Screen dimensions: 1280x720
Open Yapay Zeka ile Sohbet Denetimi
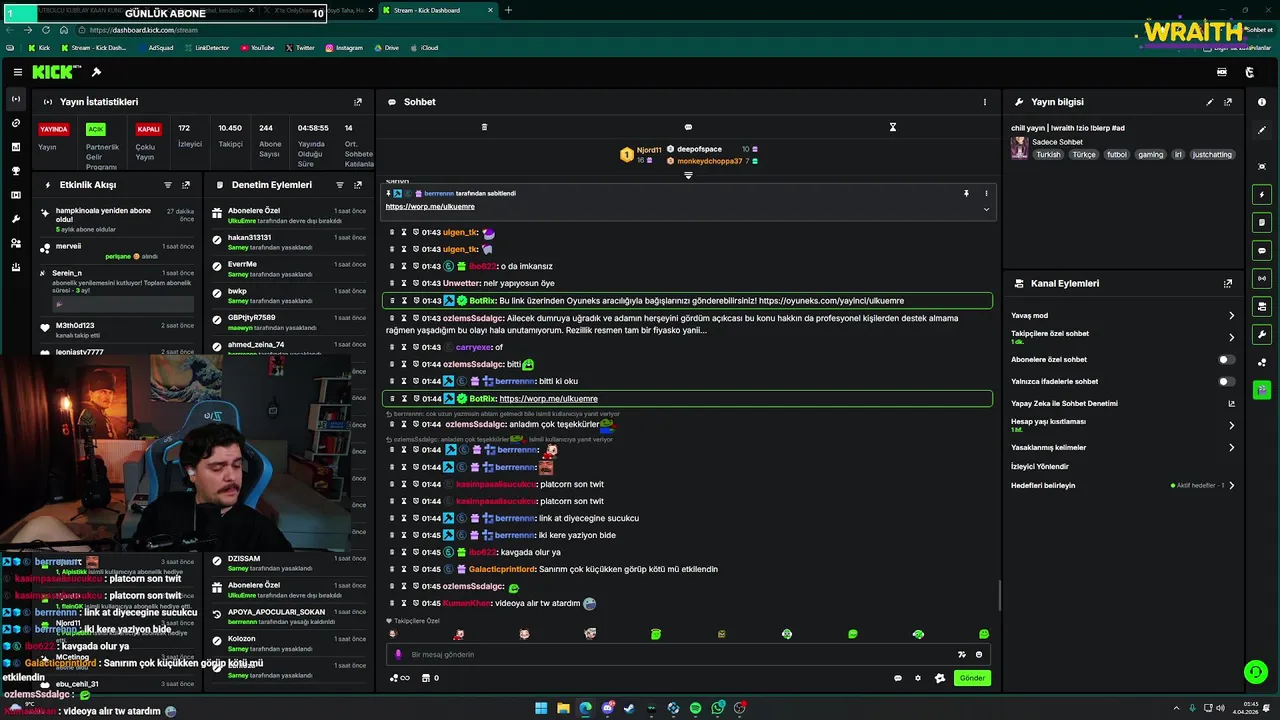(x=1064, y=403)
